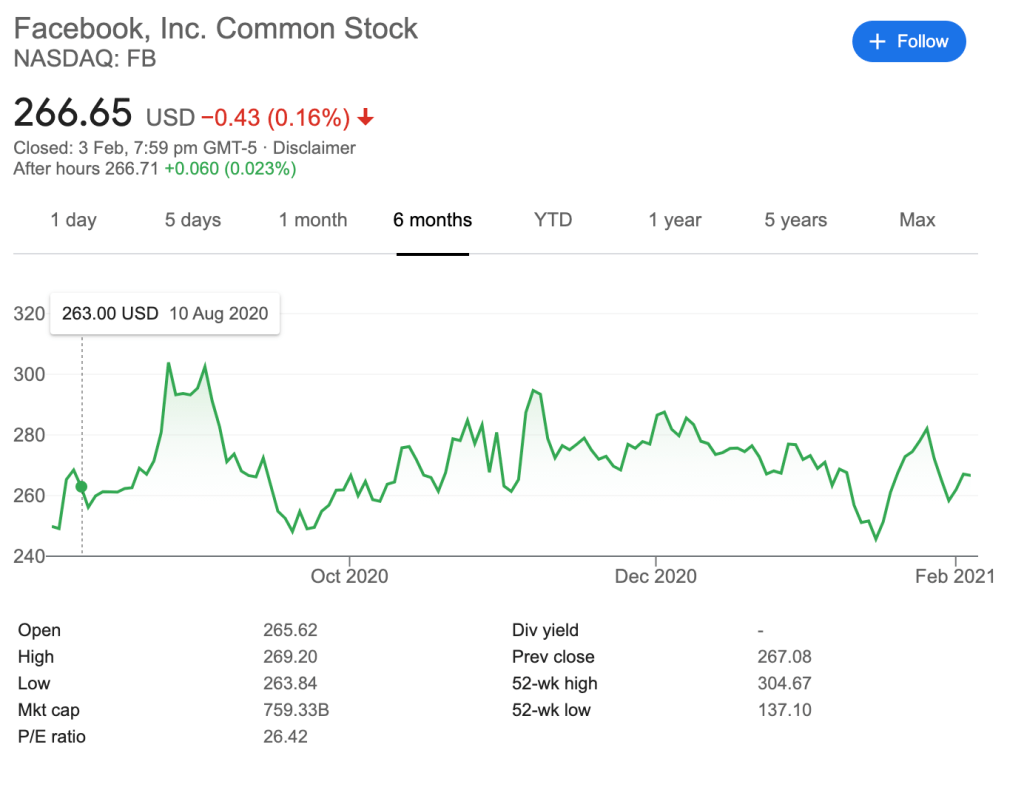Click the 263.00 USD chart tooltip
1024x787 pixels.
[x=165, y=313]
